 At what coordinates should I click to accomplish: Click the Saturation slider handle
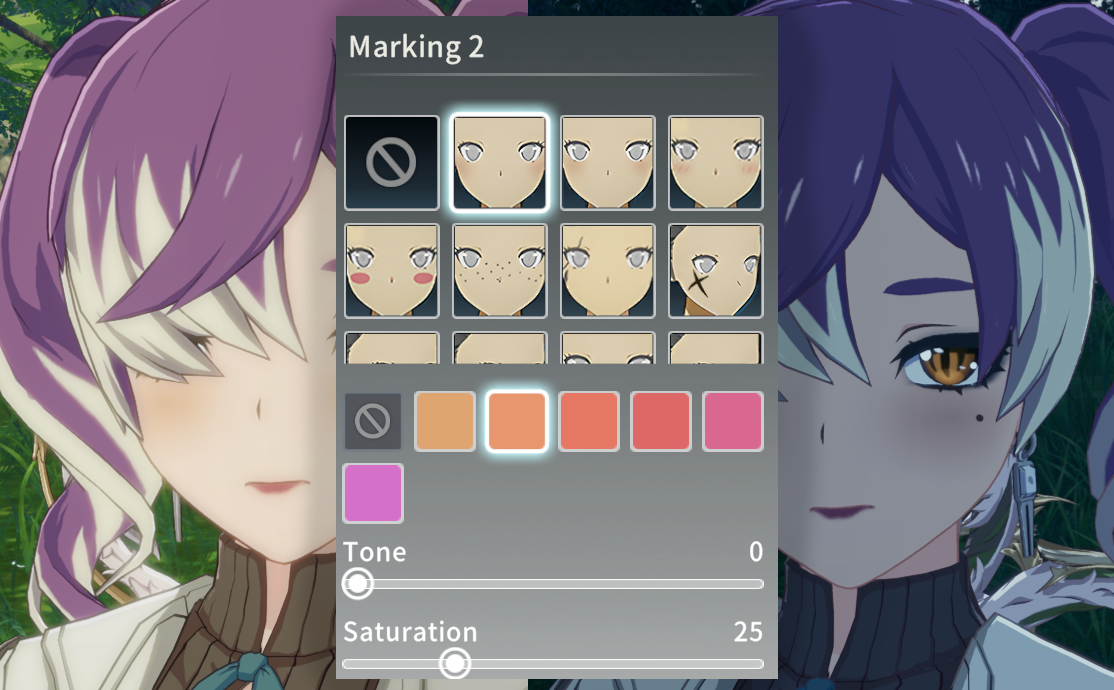[455, 664]
